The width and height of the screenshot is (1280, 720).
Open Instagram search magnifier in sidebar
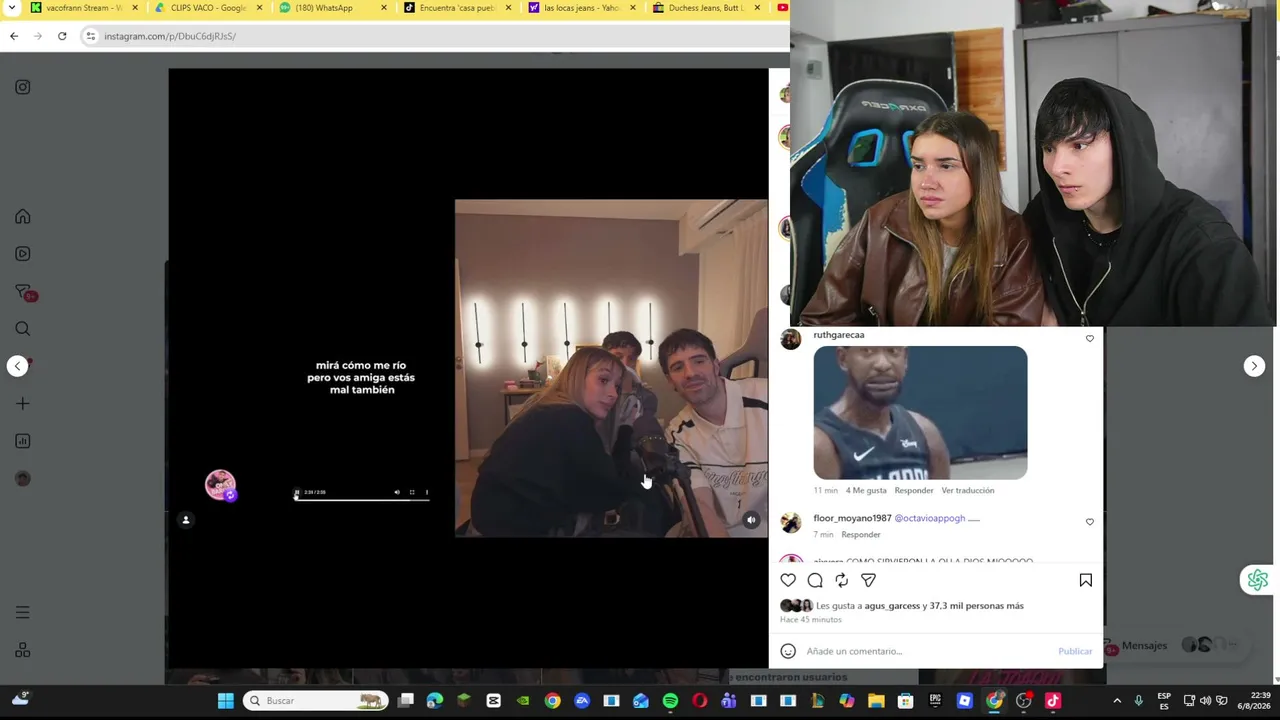[x=23, y=329]
